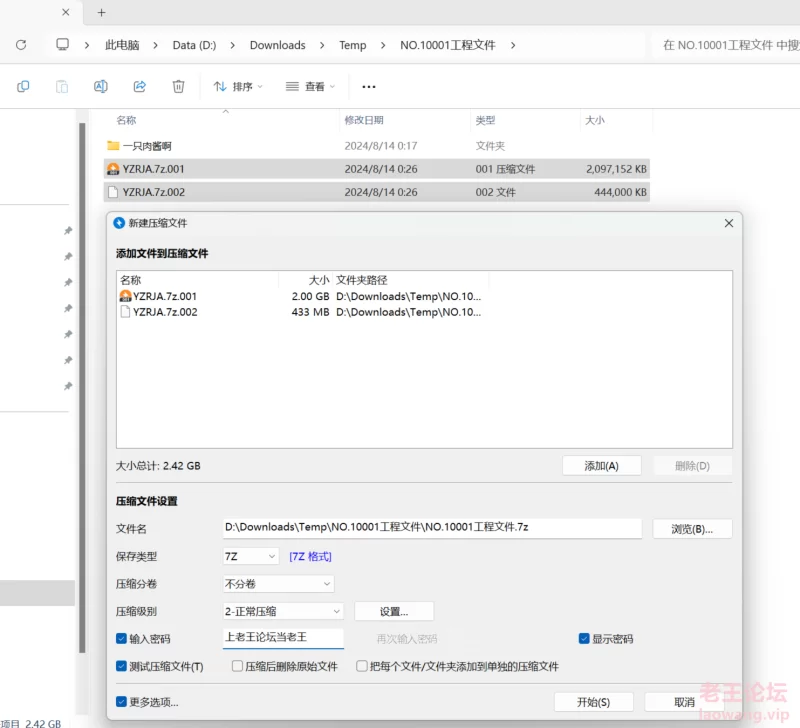Click the copy icon in Explorer toolbar
800x728 pixels.
pos(23,87)
